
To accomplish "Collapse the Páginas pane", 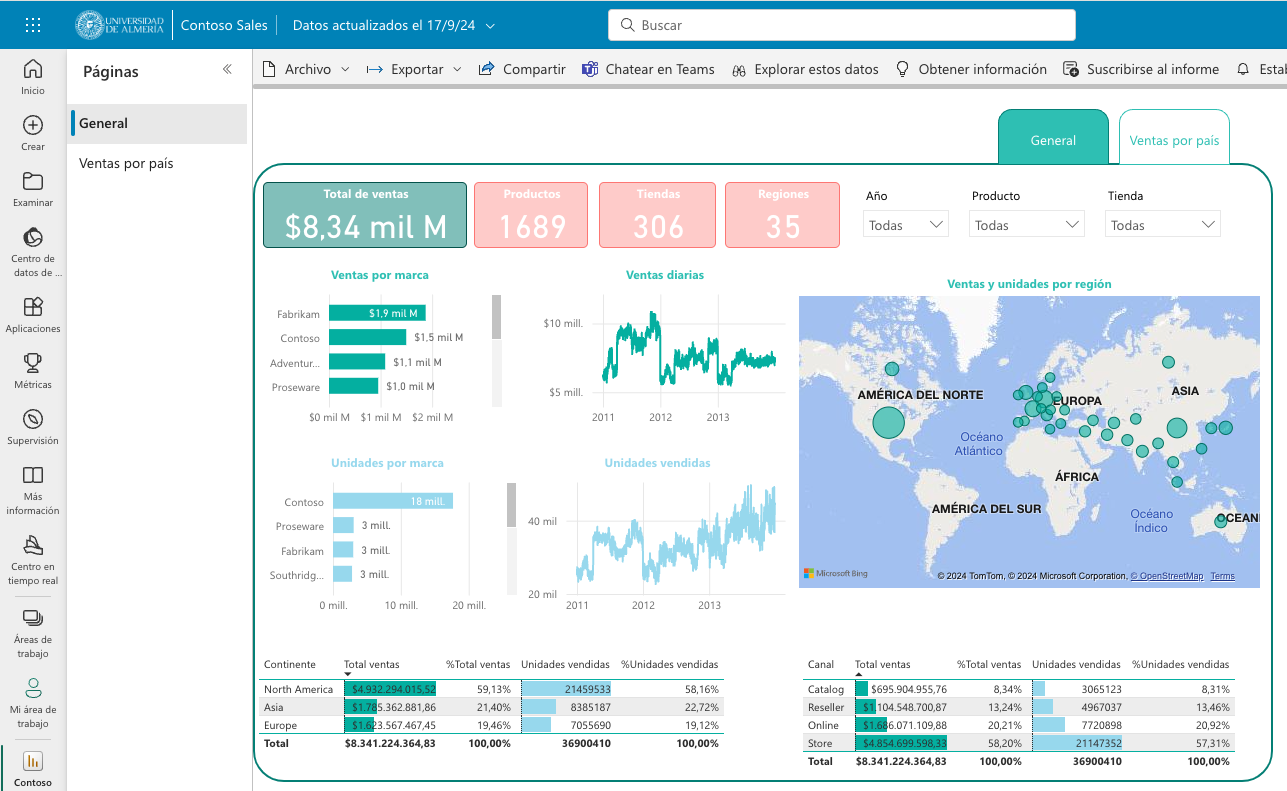I will coord(227,69).
